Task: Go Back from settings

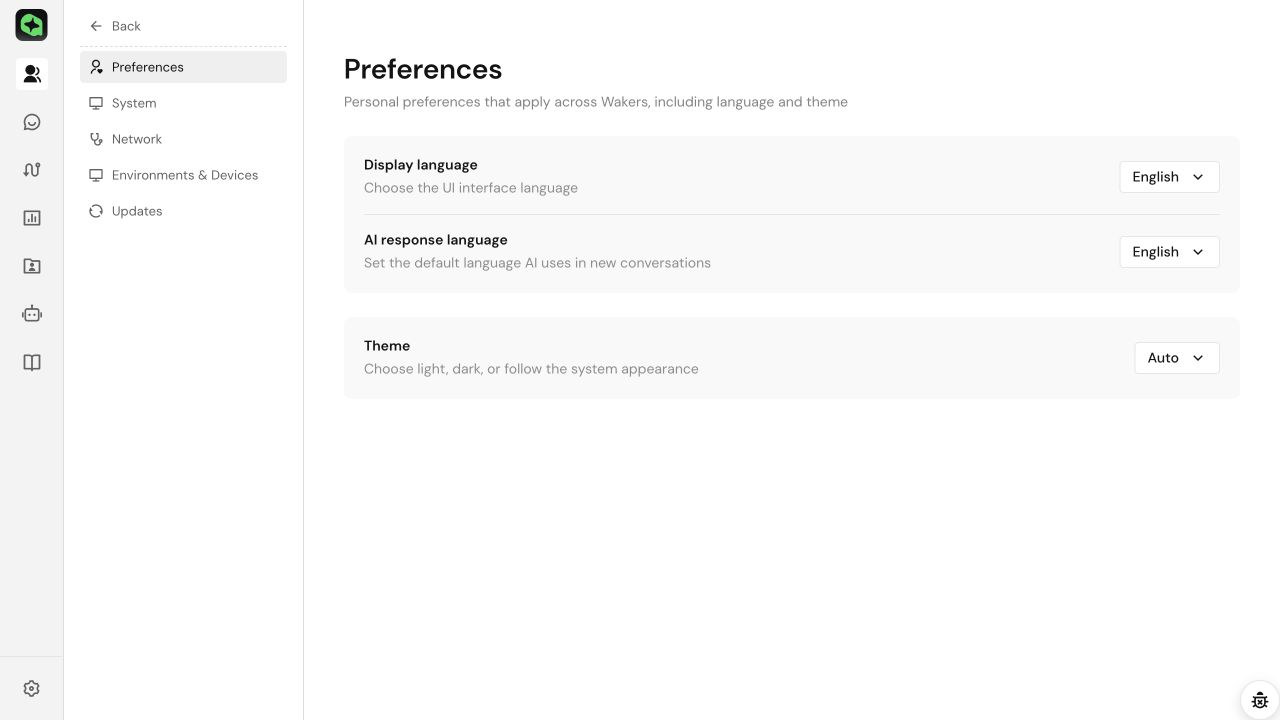Action: pyautogui.click(x=115, y=26)
